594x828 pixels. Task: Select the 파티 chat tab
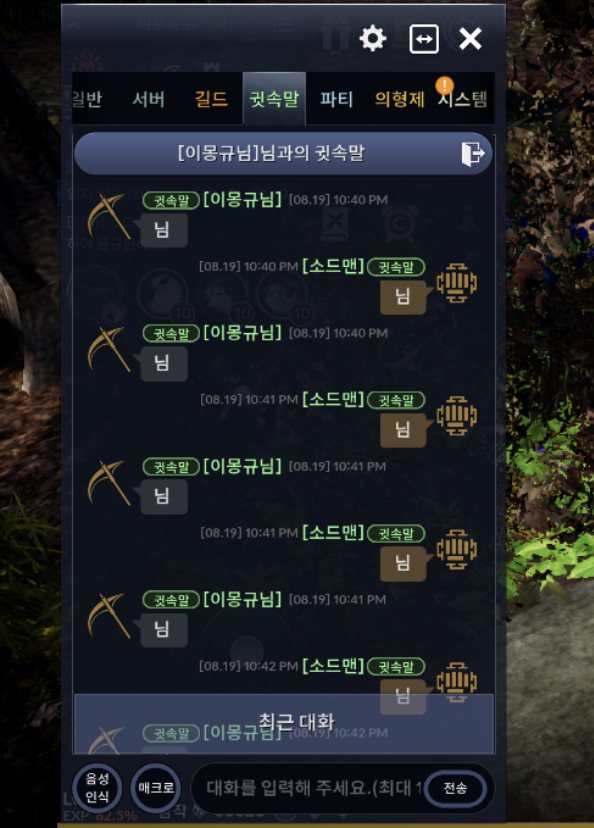(x=336, y=99)
